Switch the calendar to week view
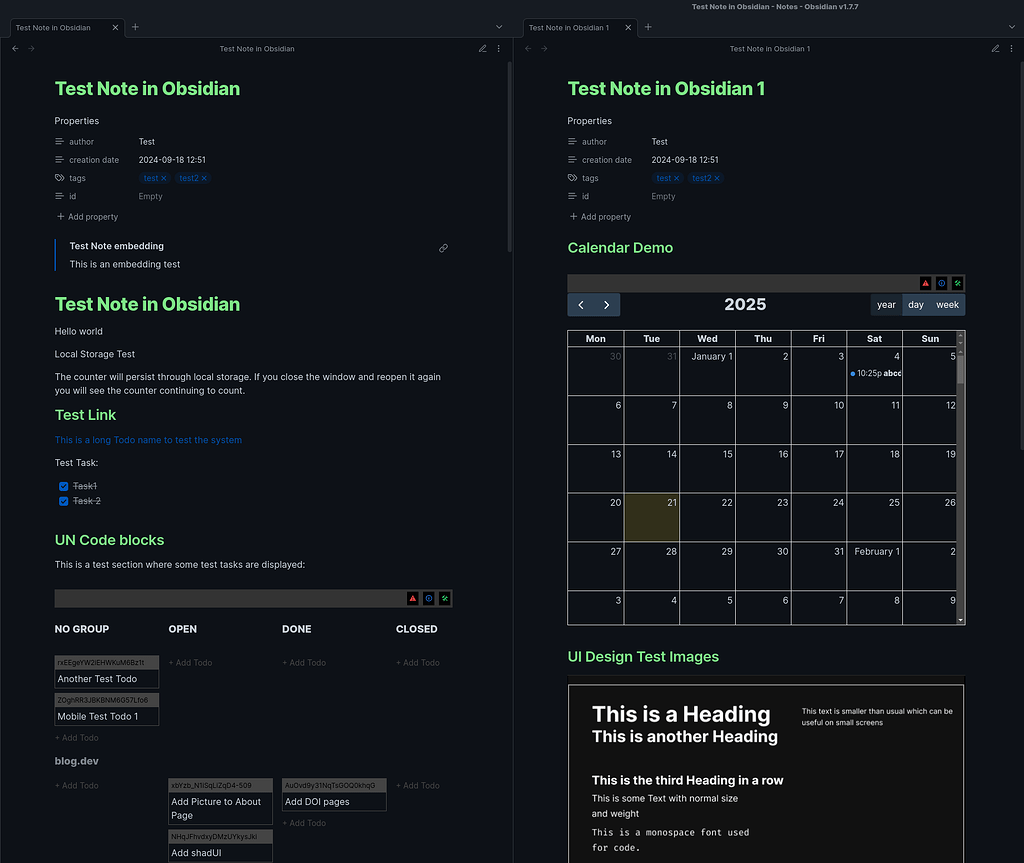 pyautogui.click(x=947, y=305)
